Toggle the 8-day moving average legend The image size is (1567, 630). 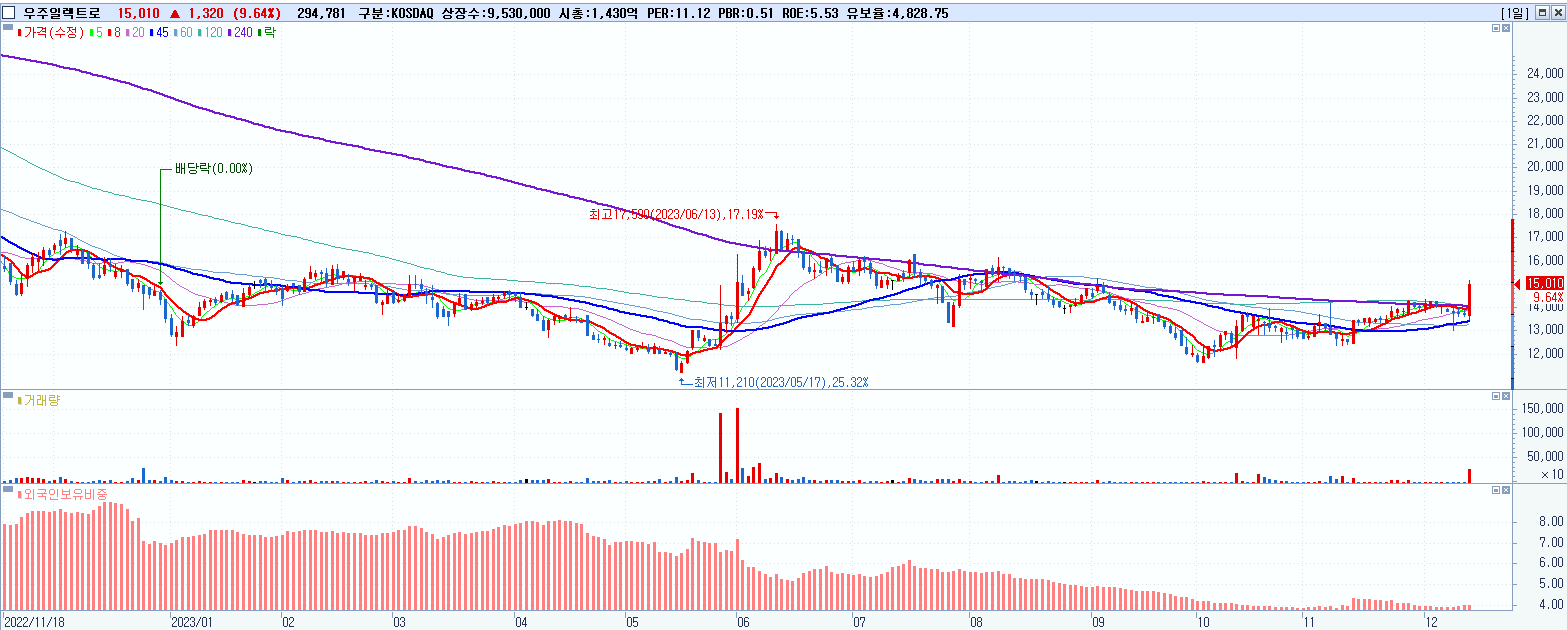tap(113, 33)
